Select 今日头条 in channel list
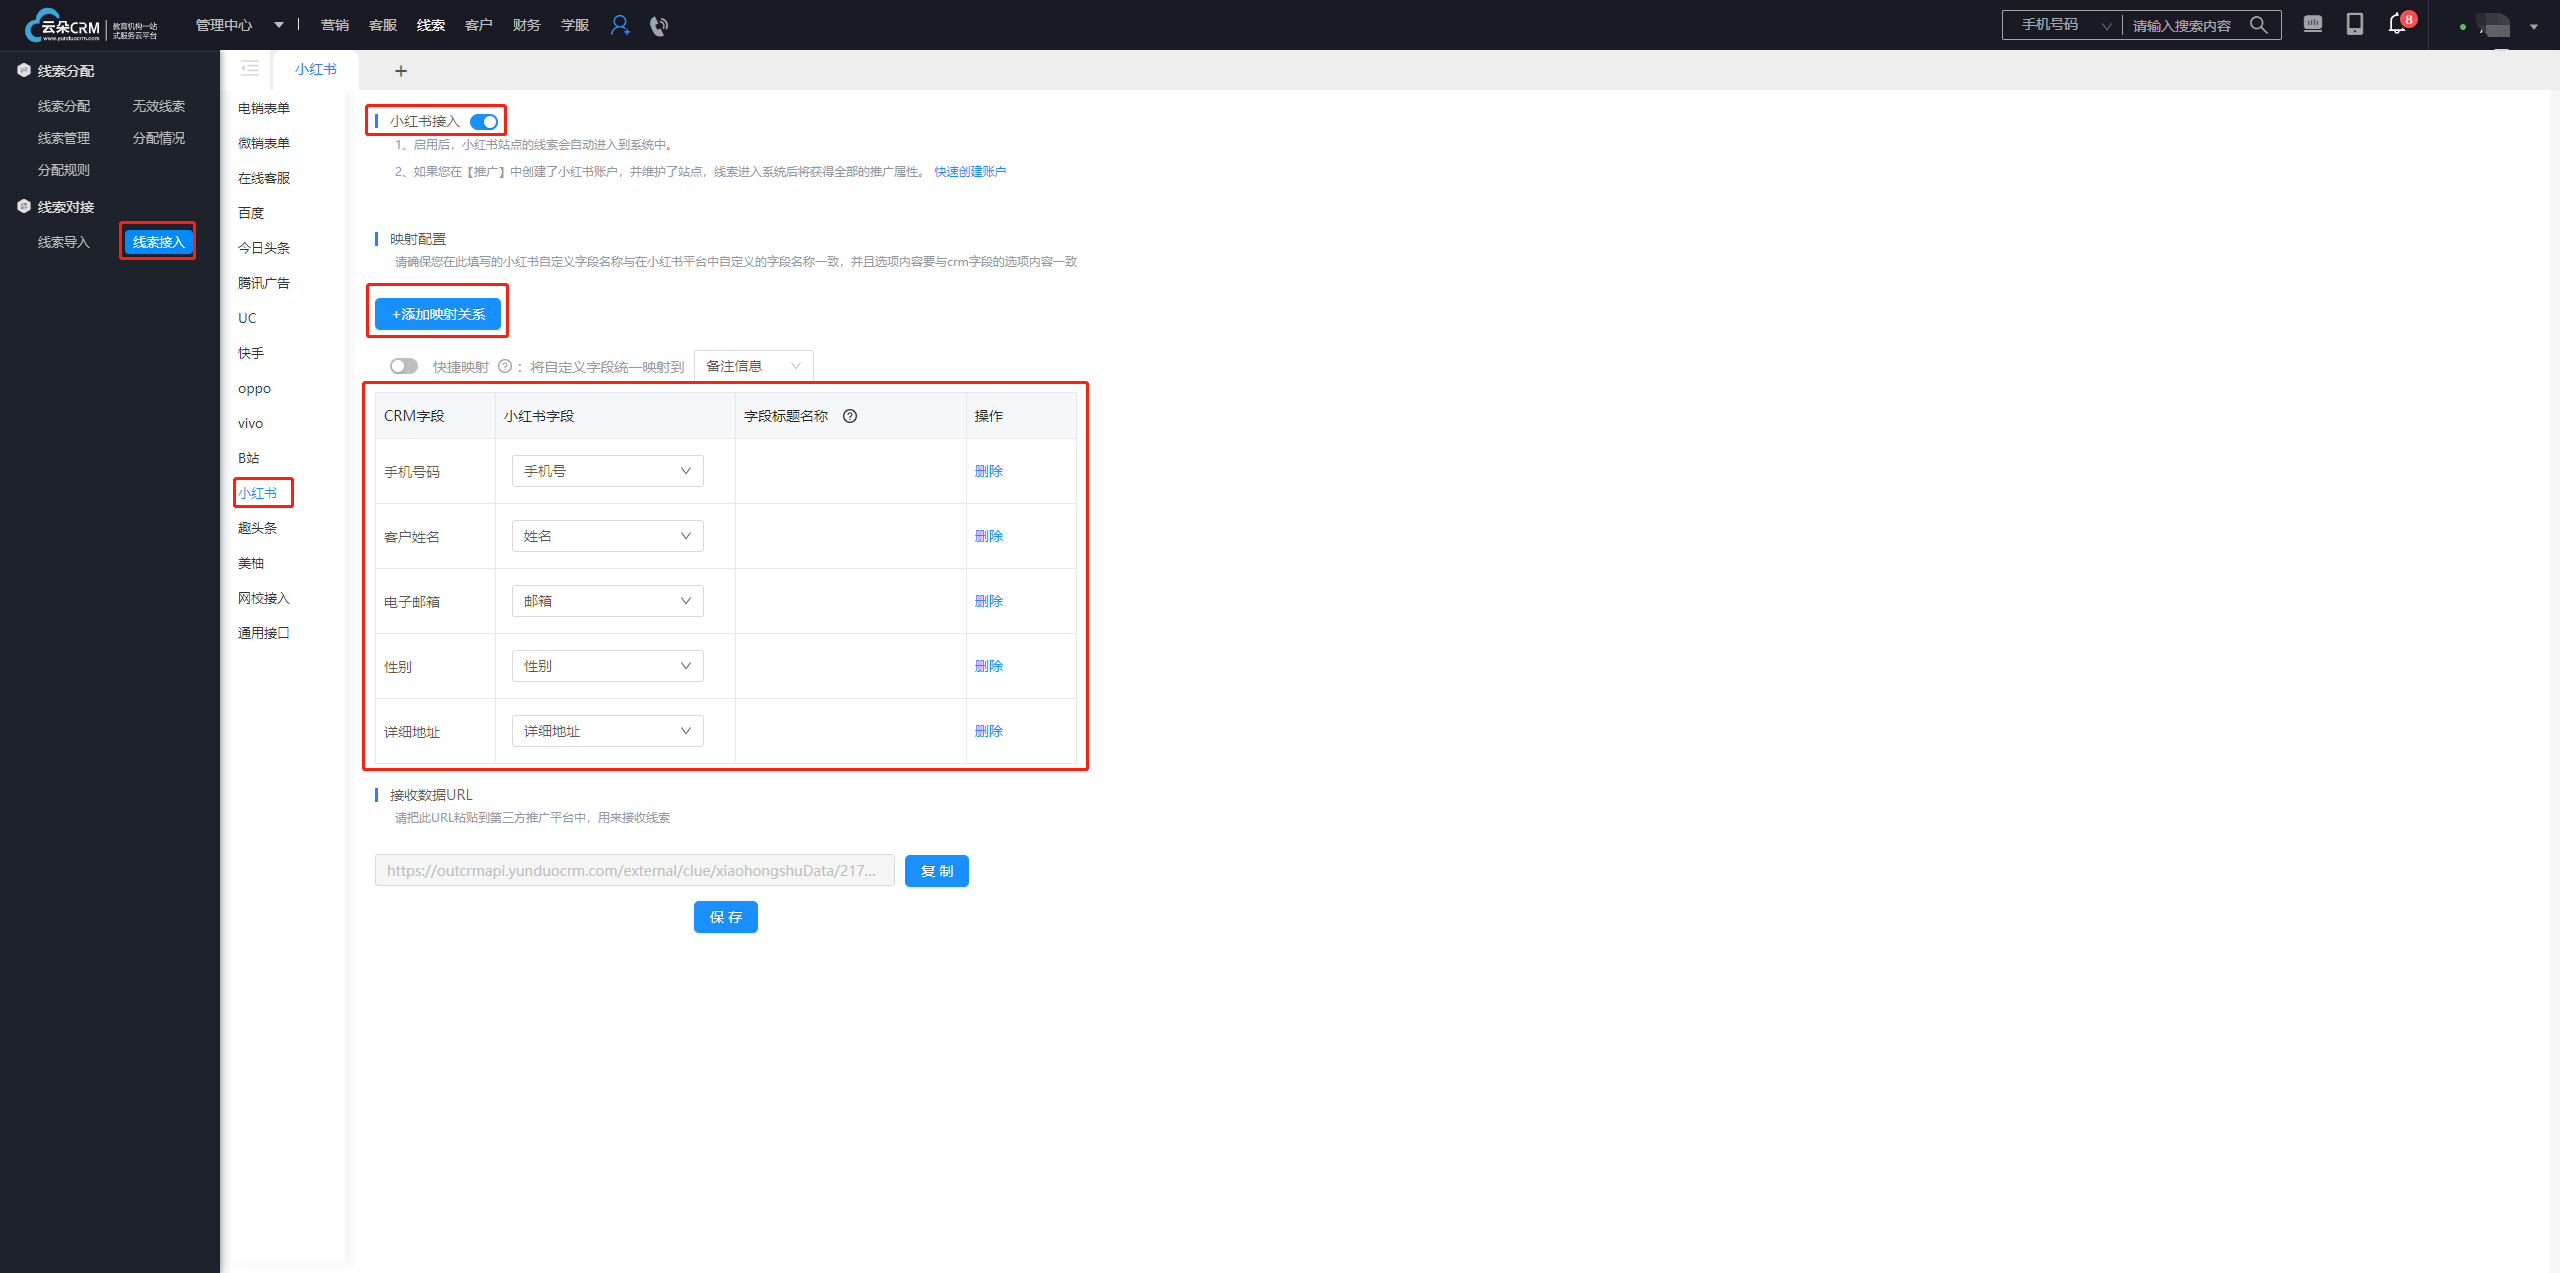Viewport: 2560px width, 1273px height. tap(264, 248)
